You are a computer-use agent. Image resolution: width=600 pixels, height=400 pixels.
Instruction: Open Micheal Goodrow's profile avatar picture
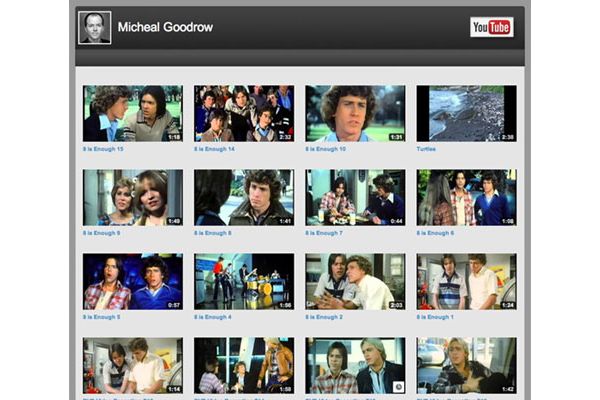click(95, 28)
